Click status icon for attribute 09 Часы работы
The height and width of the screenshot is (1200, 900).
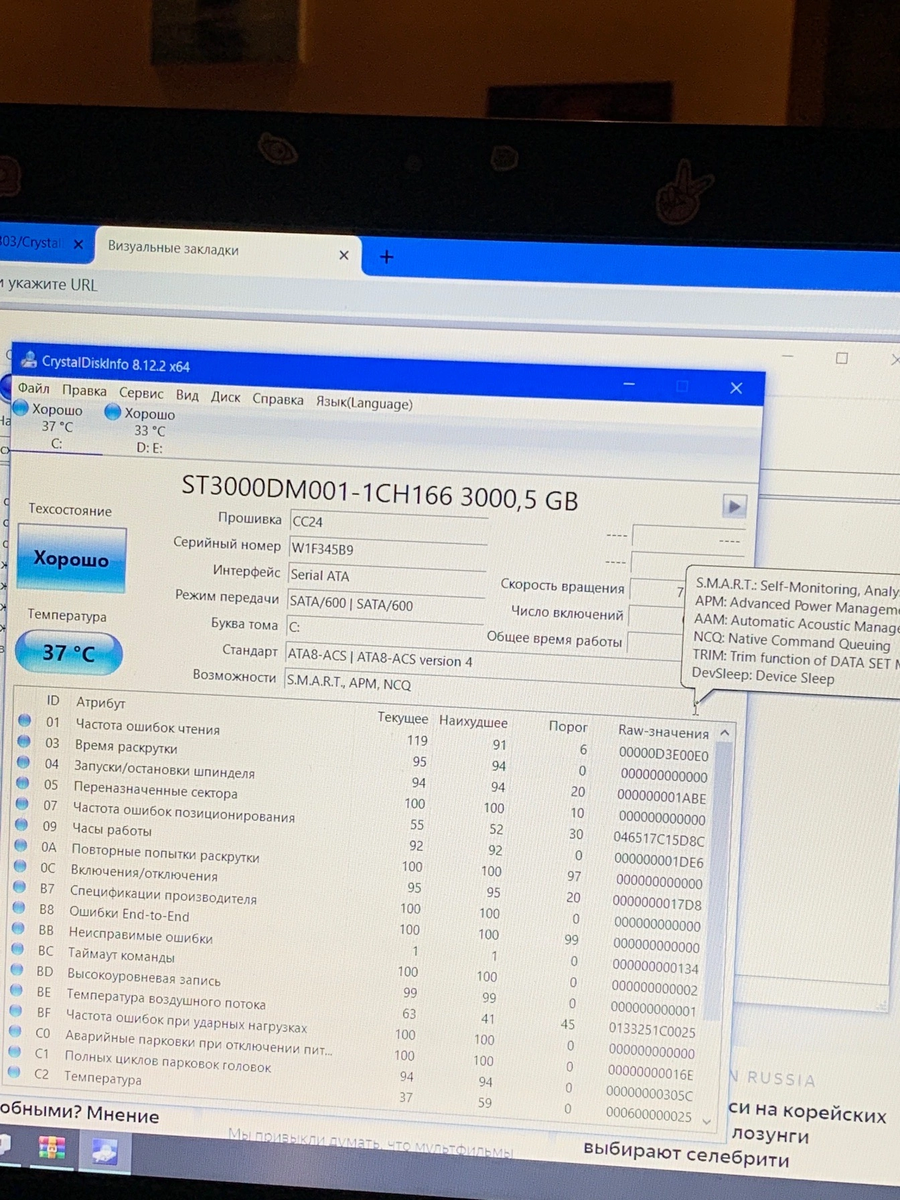[21, 825]
